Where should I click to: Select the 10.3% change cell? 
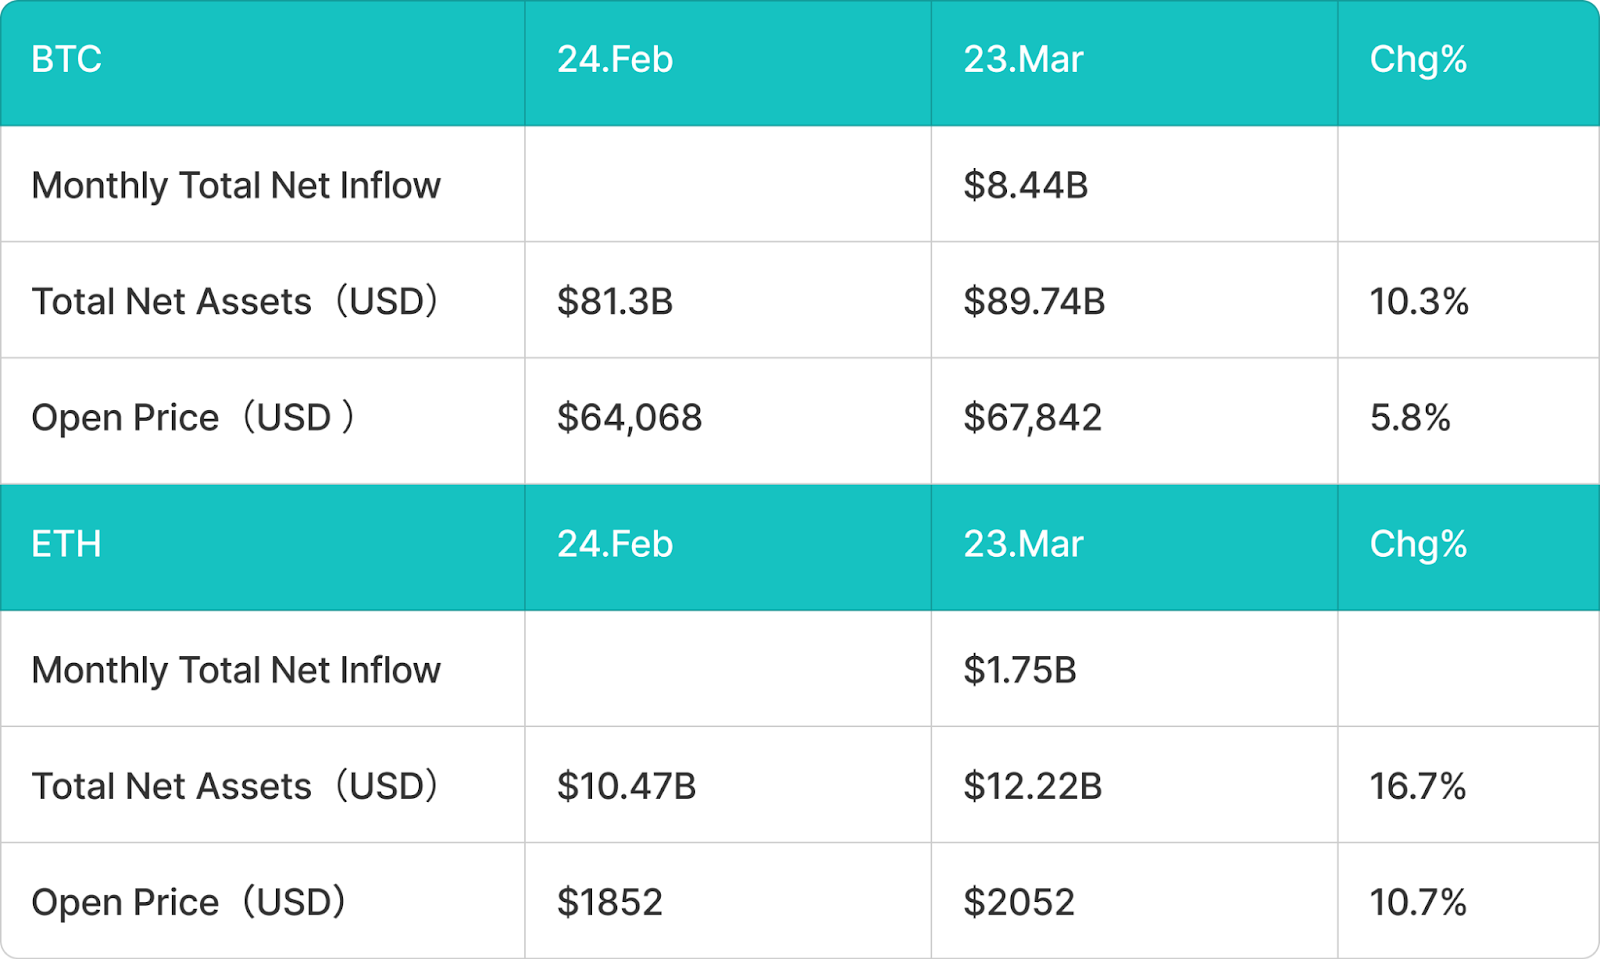pos(1418,302)
